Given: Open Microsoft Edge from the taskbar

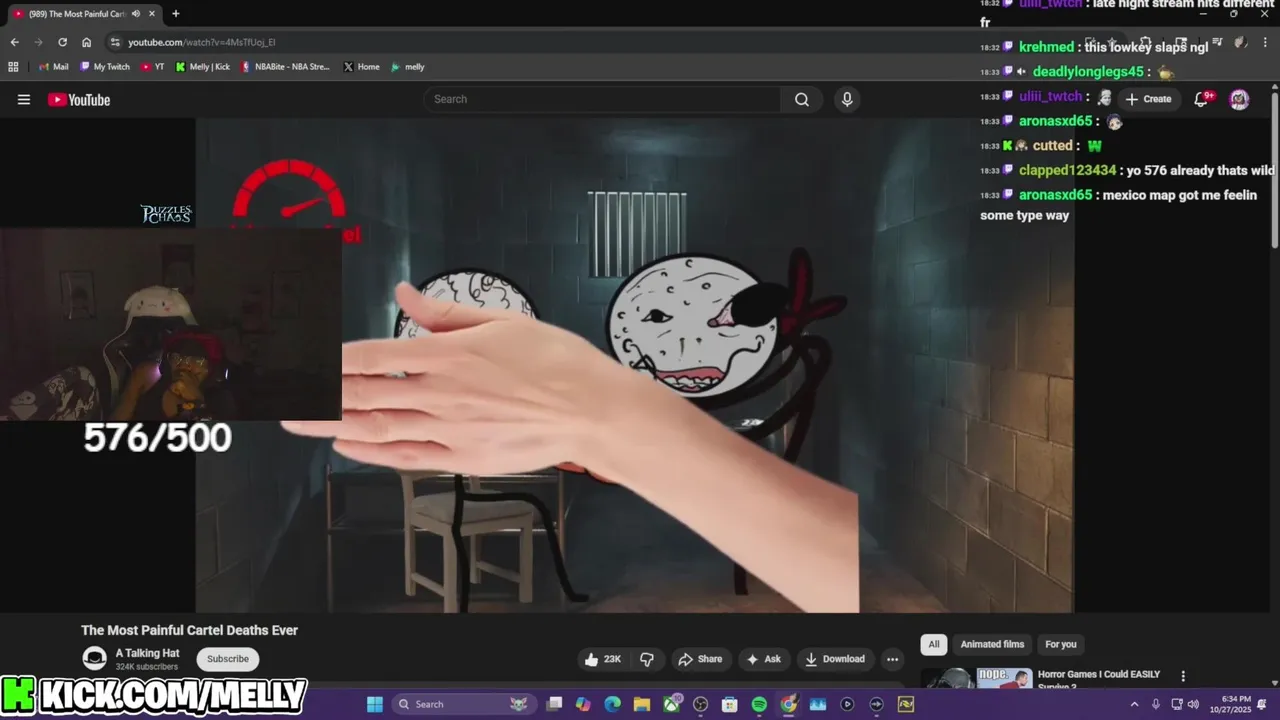Looking at the screenshot, I should 612,704.
